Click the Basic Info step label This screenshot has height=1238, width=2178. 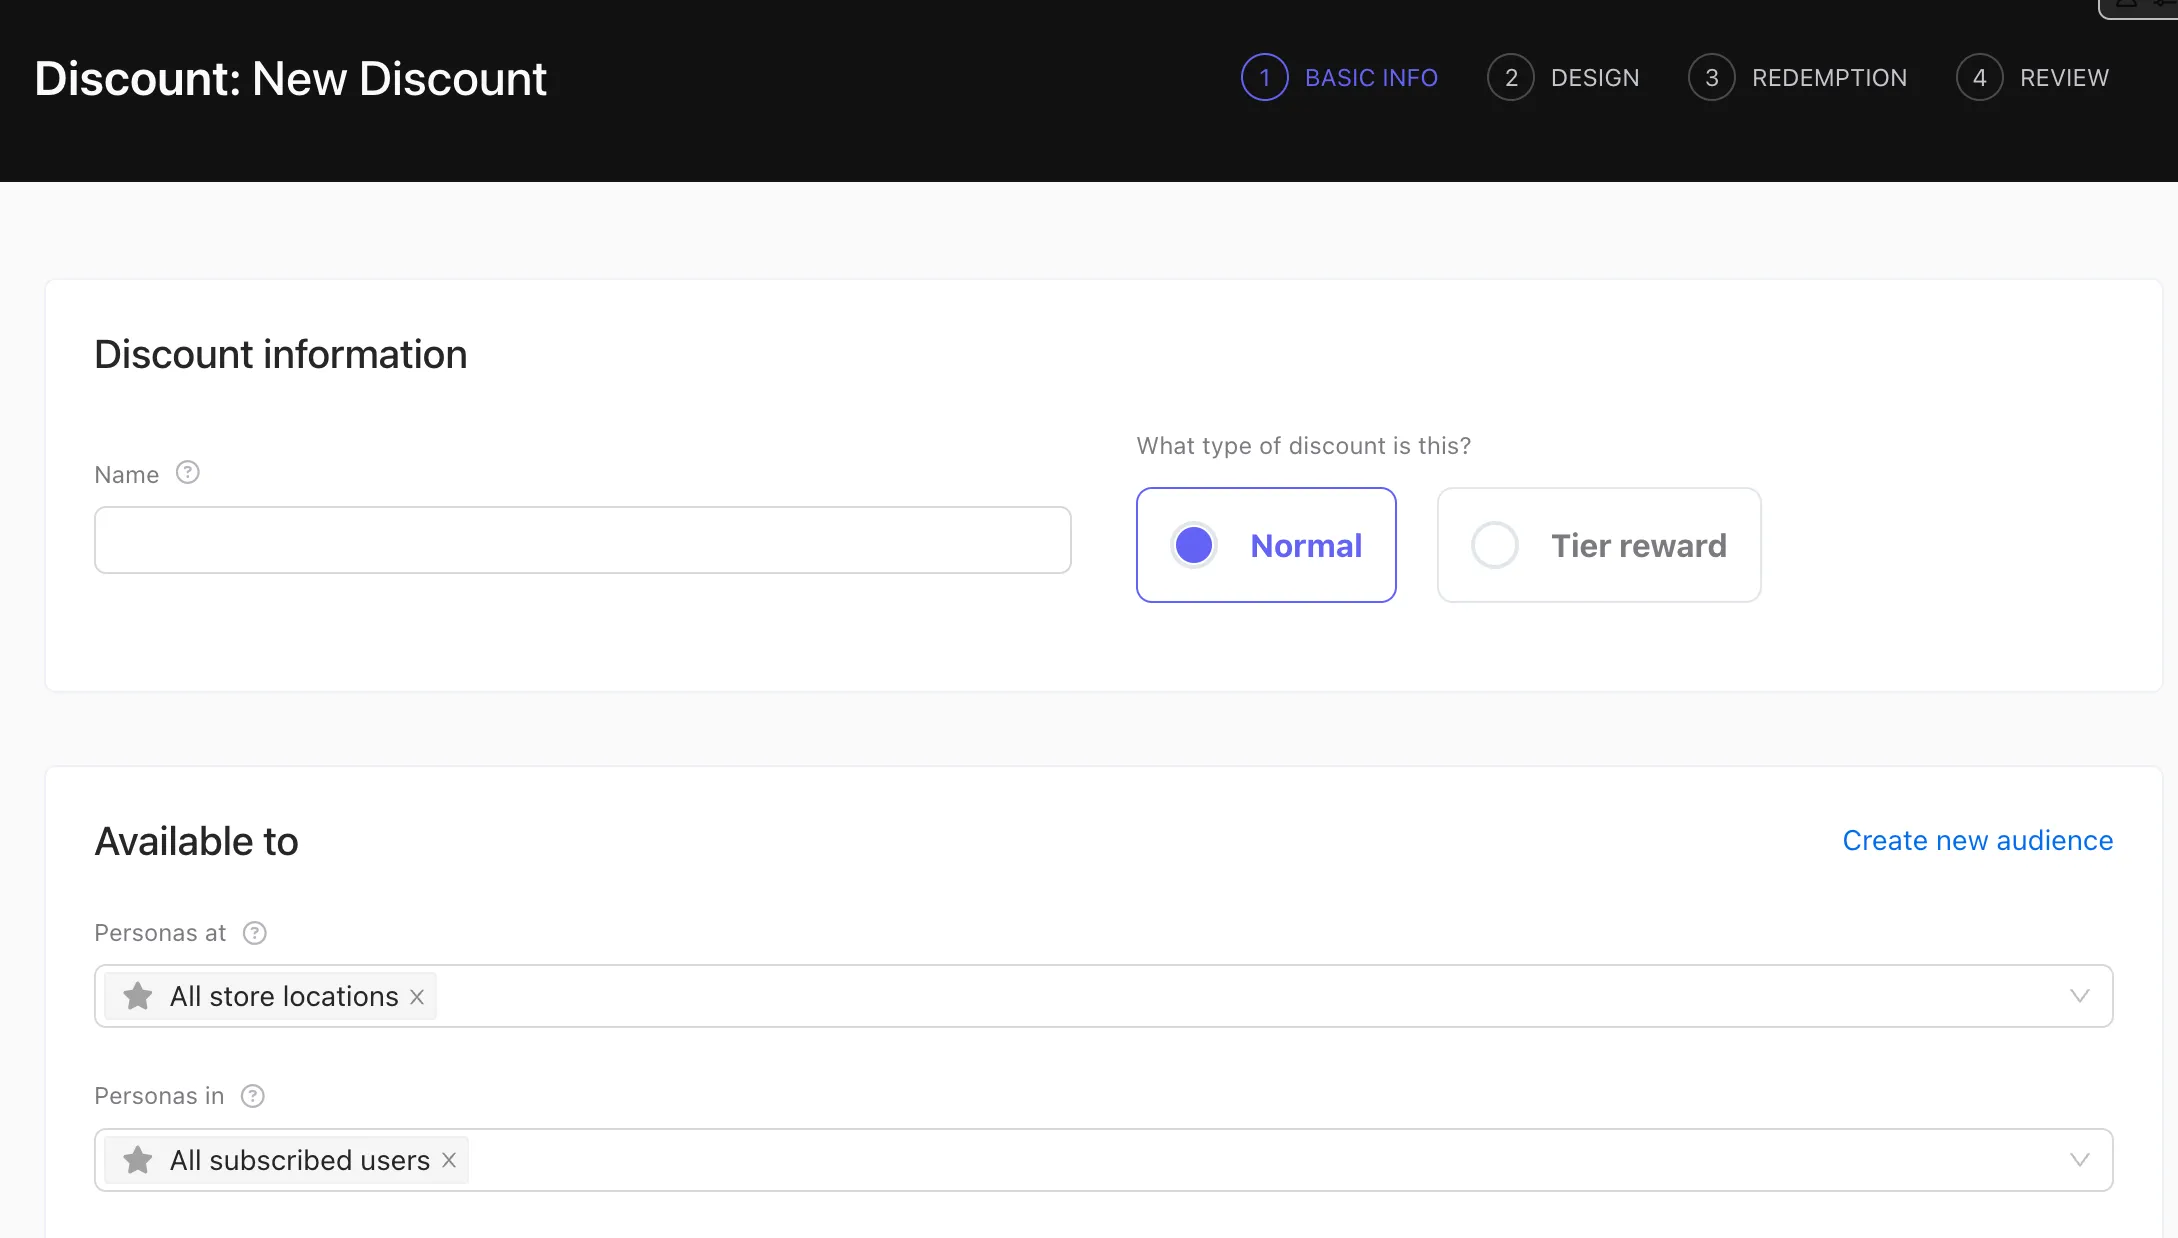point(1371,78)
